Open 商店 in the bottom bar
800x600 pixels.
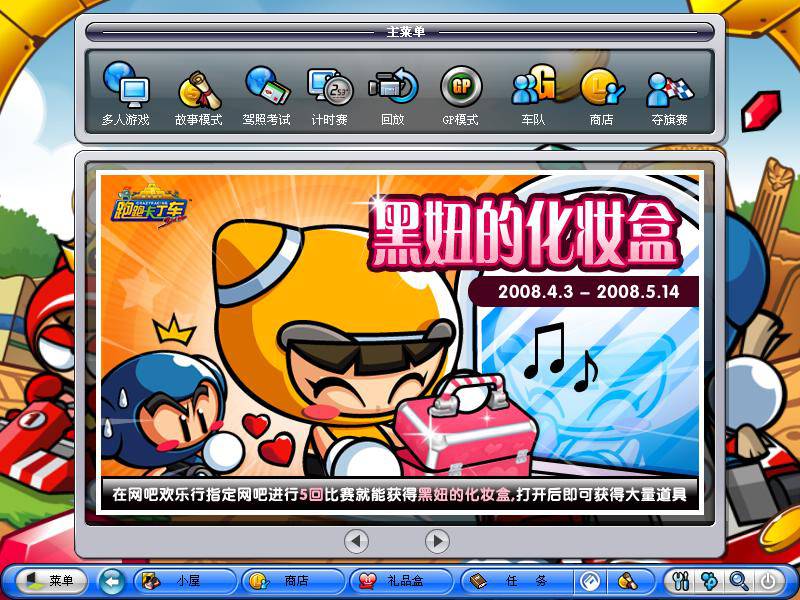pos(293,581)
